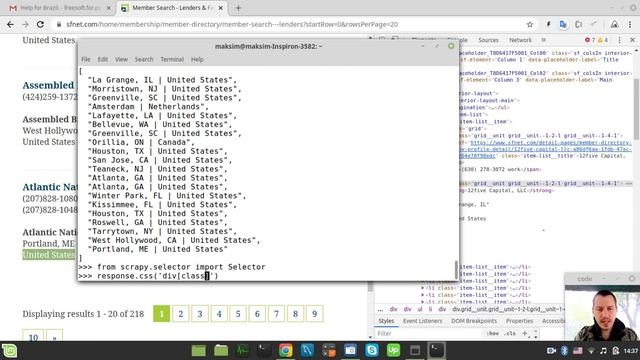Go to results page 5
The width and height of the screenshot is (640, 360).
(238, 313)
